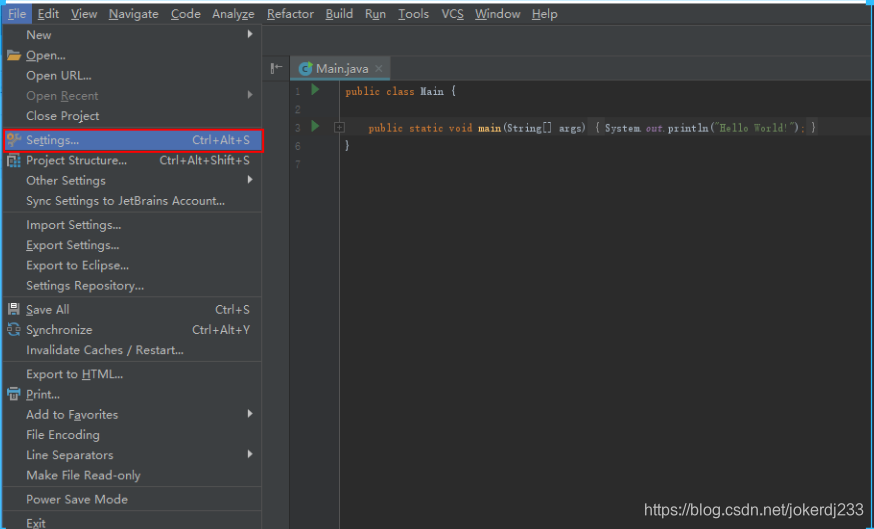Viewport: 874px width, 529px height.
Task: Open the Navigate menu
Action: click(134, 14)
